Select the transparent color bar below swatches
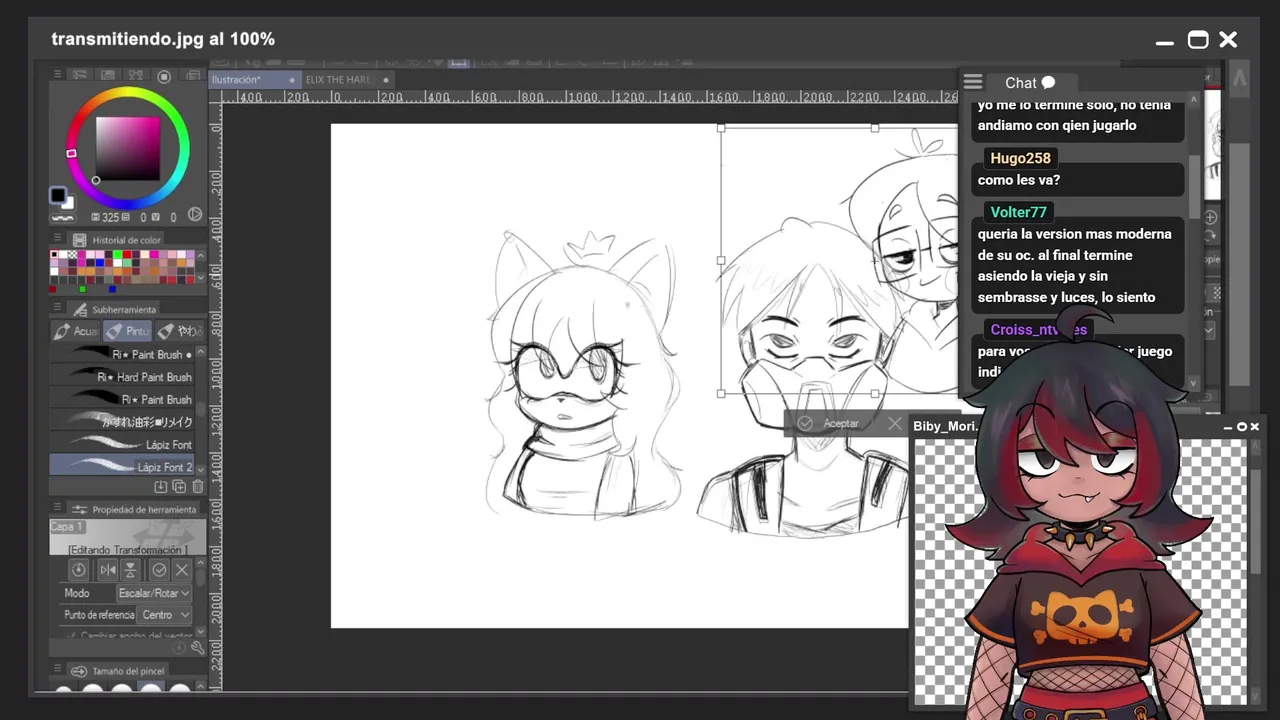The width and height of the screenshot is (1280, 720). tap(62, 217)
